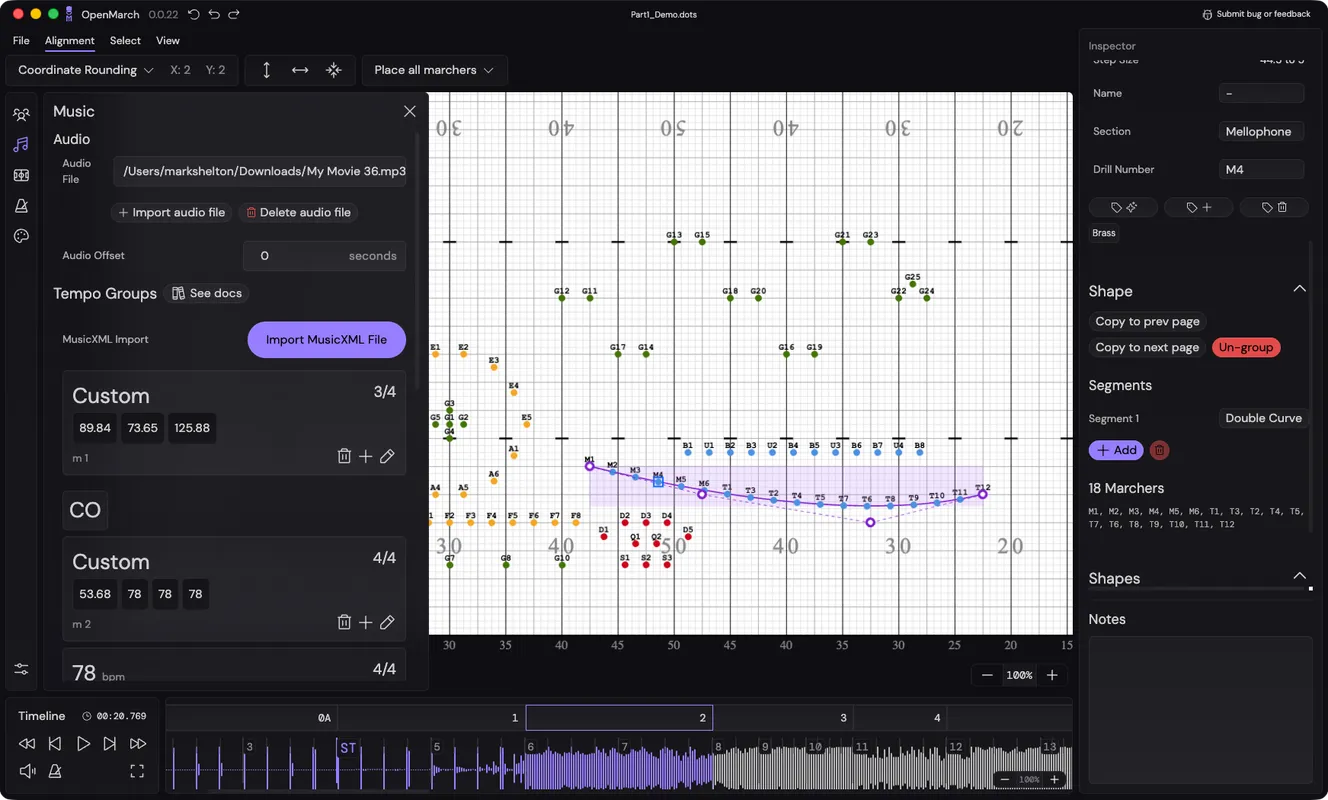
Task: Open the File menu
Action: [21, 41]
